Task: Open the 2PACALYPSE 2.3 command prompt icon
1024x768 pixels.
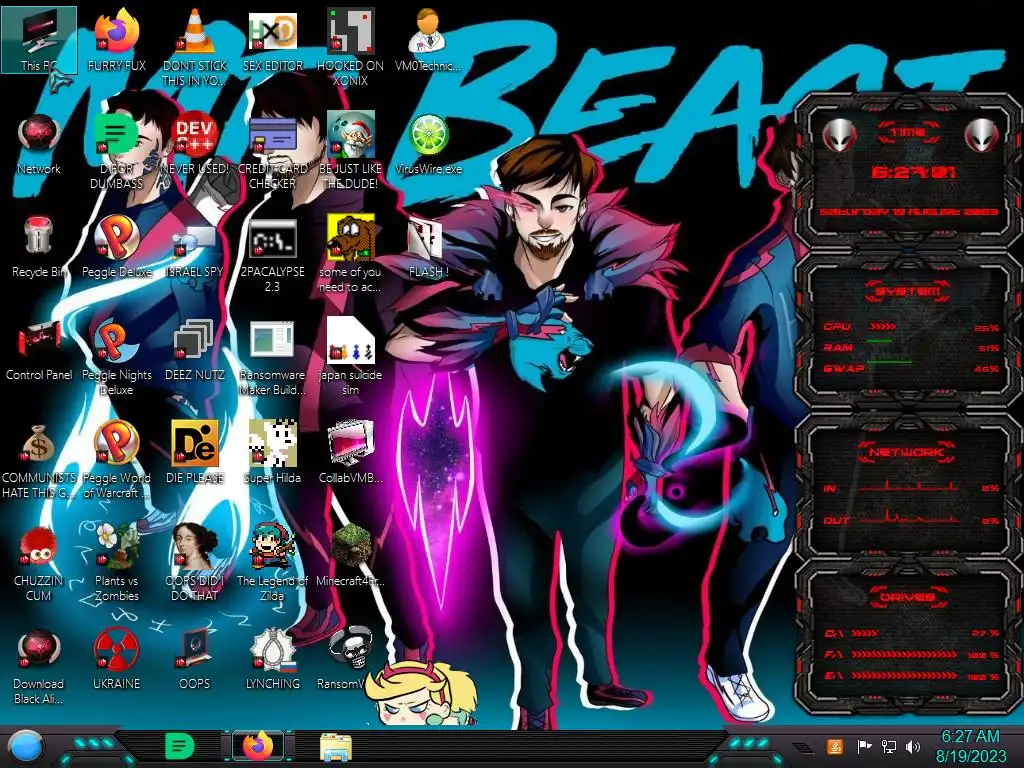Action: tap(273, 253)
